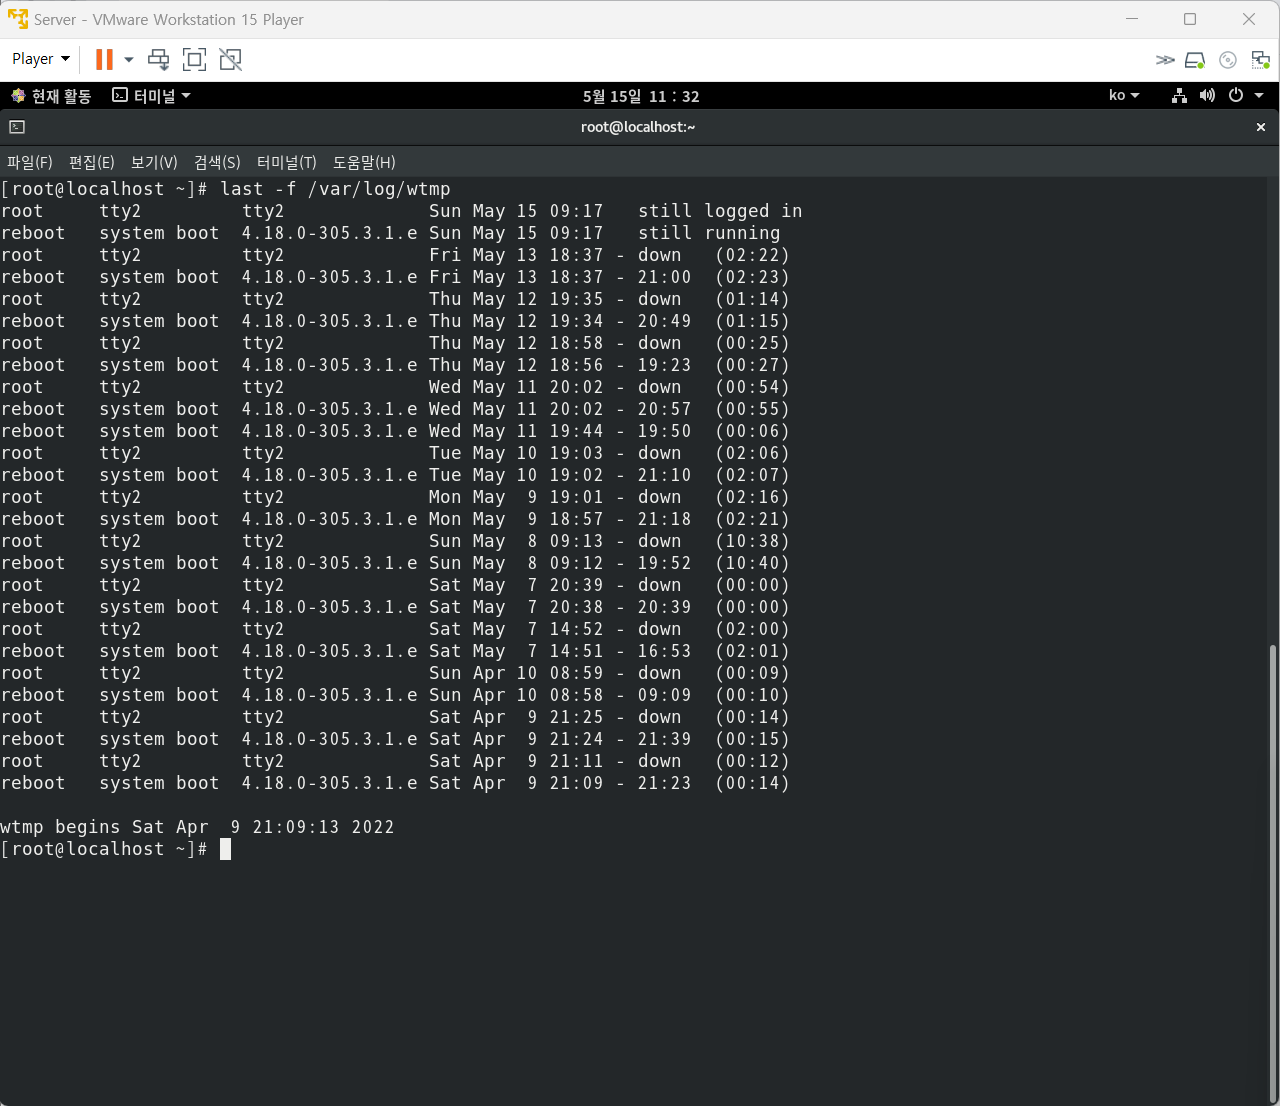Viewport: 1280px width, 1106px height.
Task: Click the '(10:40)' duration text
Action: [753, 563]
